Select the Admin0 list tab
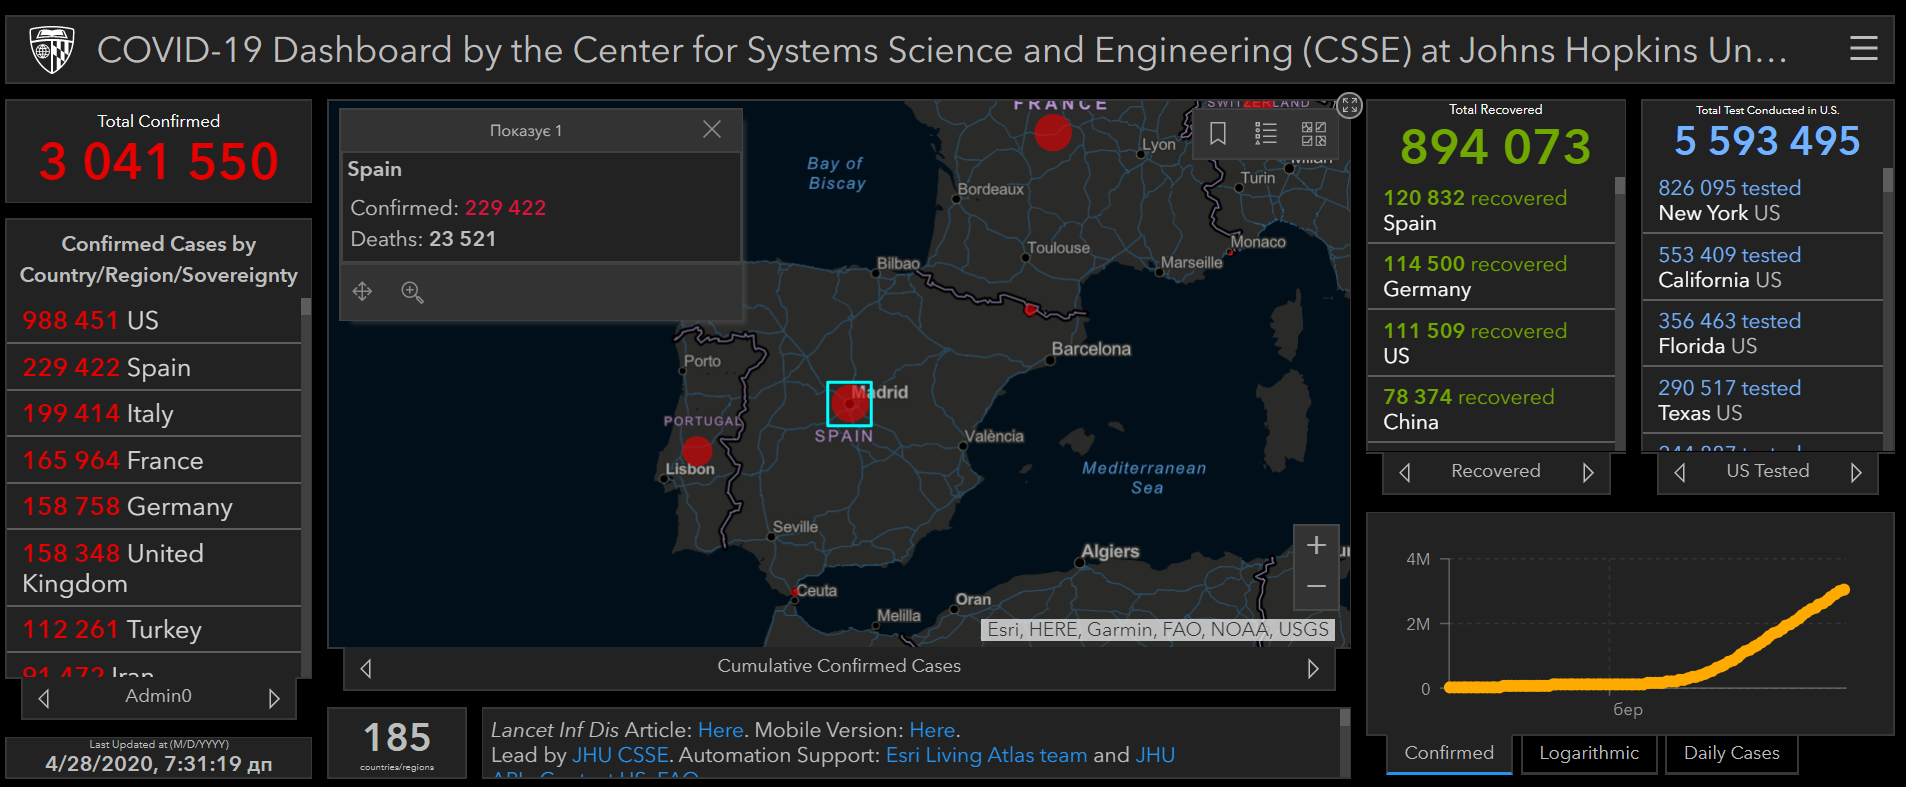Screen dimensions: 1906x787 coord(158,696)
